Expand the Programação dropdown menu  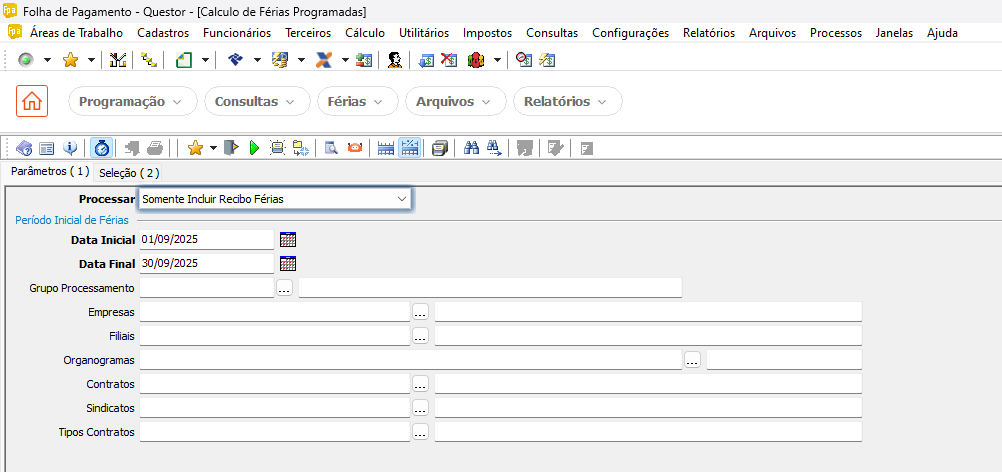131,102
